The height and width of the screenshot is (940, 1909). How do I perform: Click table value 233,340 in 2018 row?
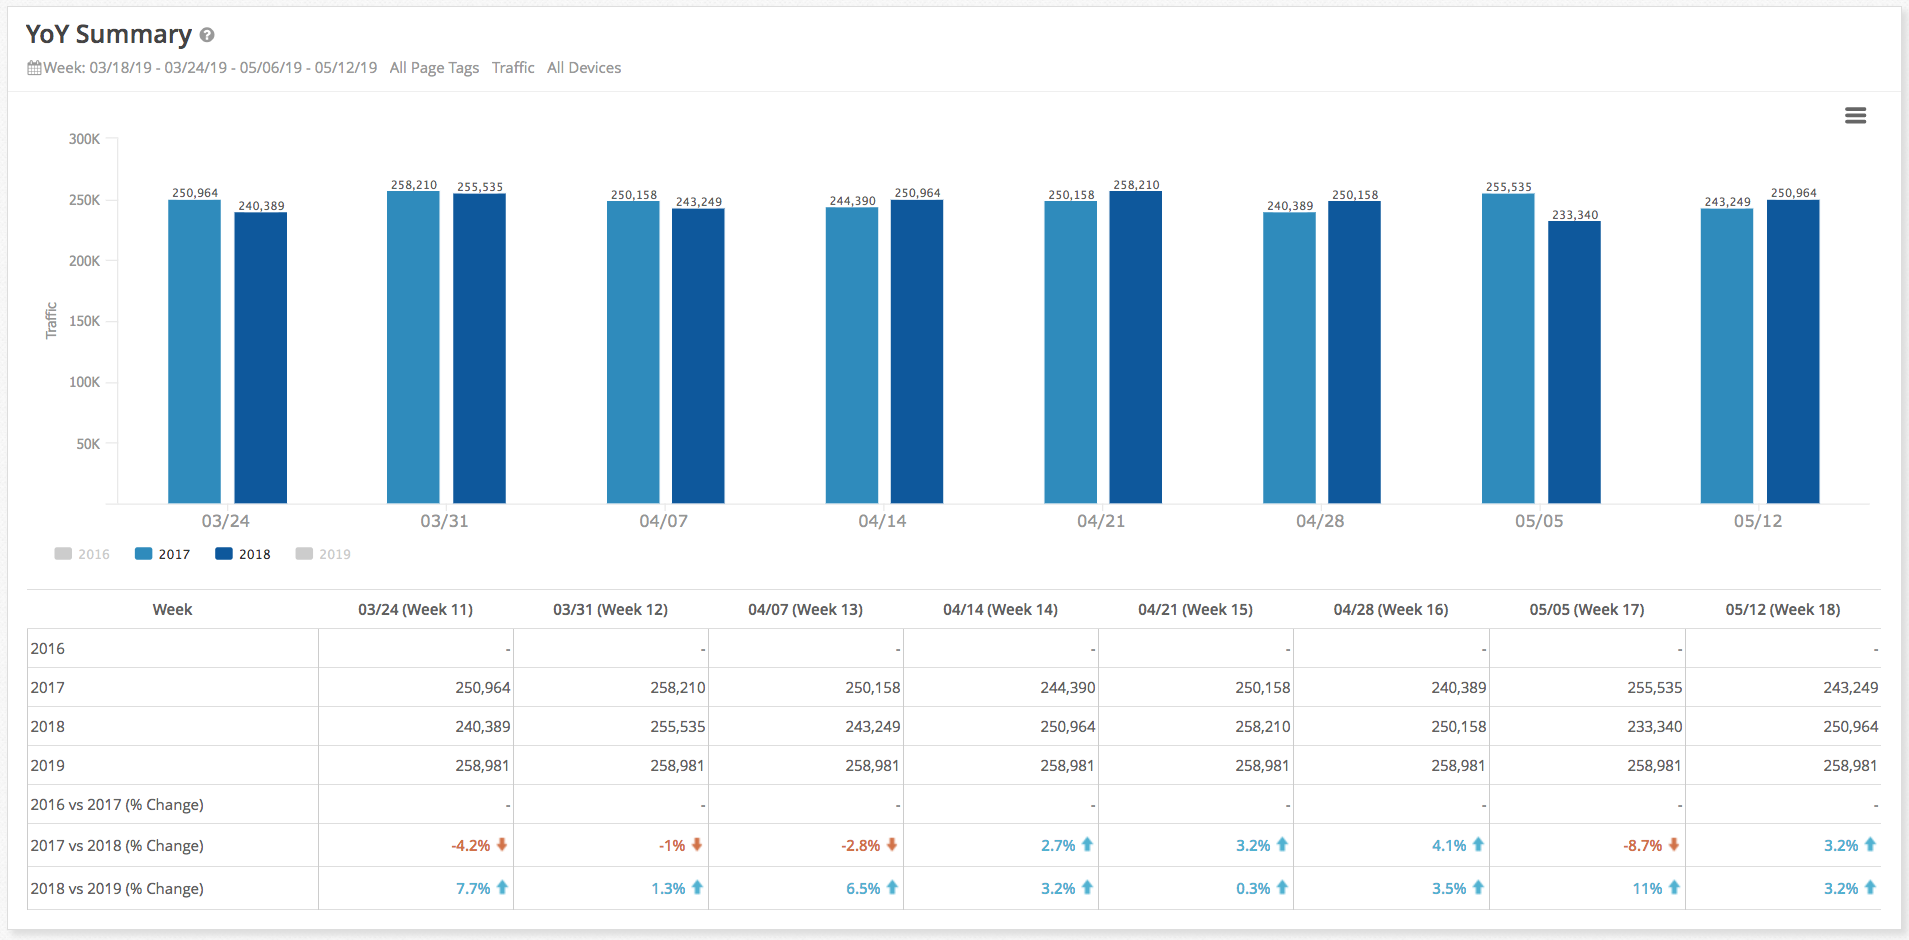click(1654, 727)
